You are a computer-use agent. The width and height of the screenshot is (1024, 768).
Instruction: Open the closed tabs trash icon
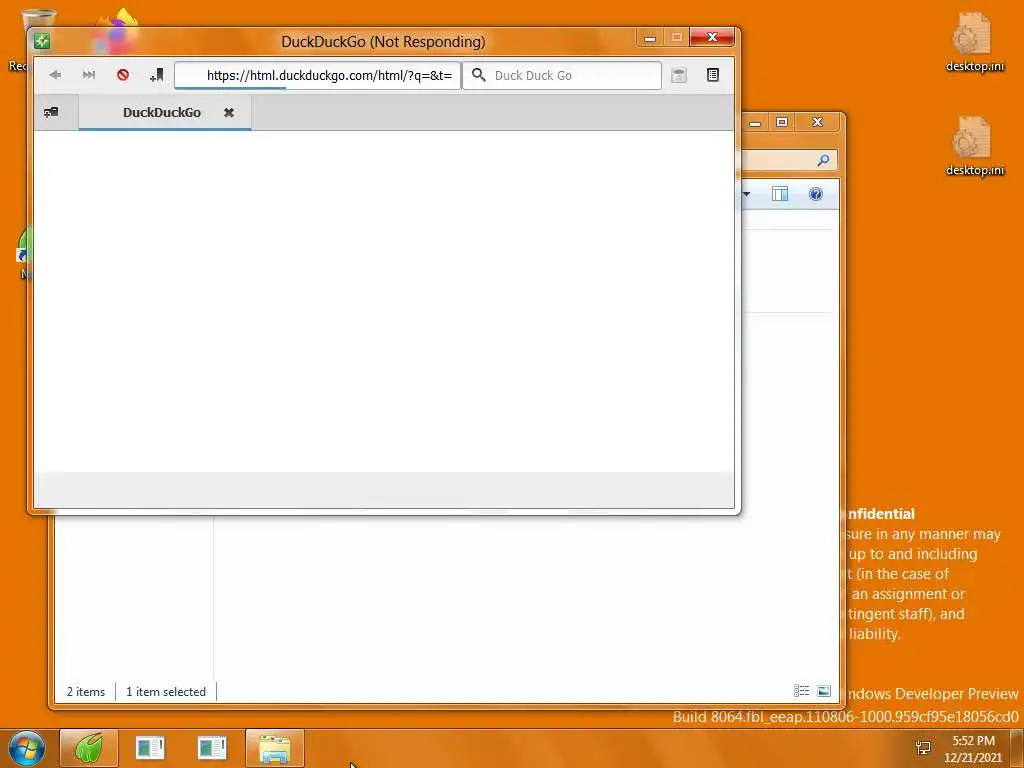(x=679, y=75)
